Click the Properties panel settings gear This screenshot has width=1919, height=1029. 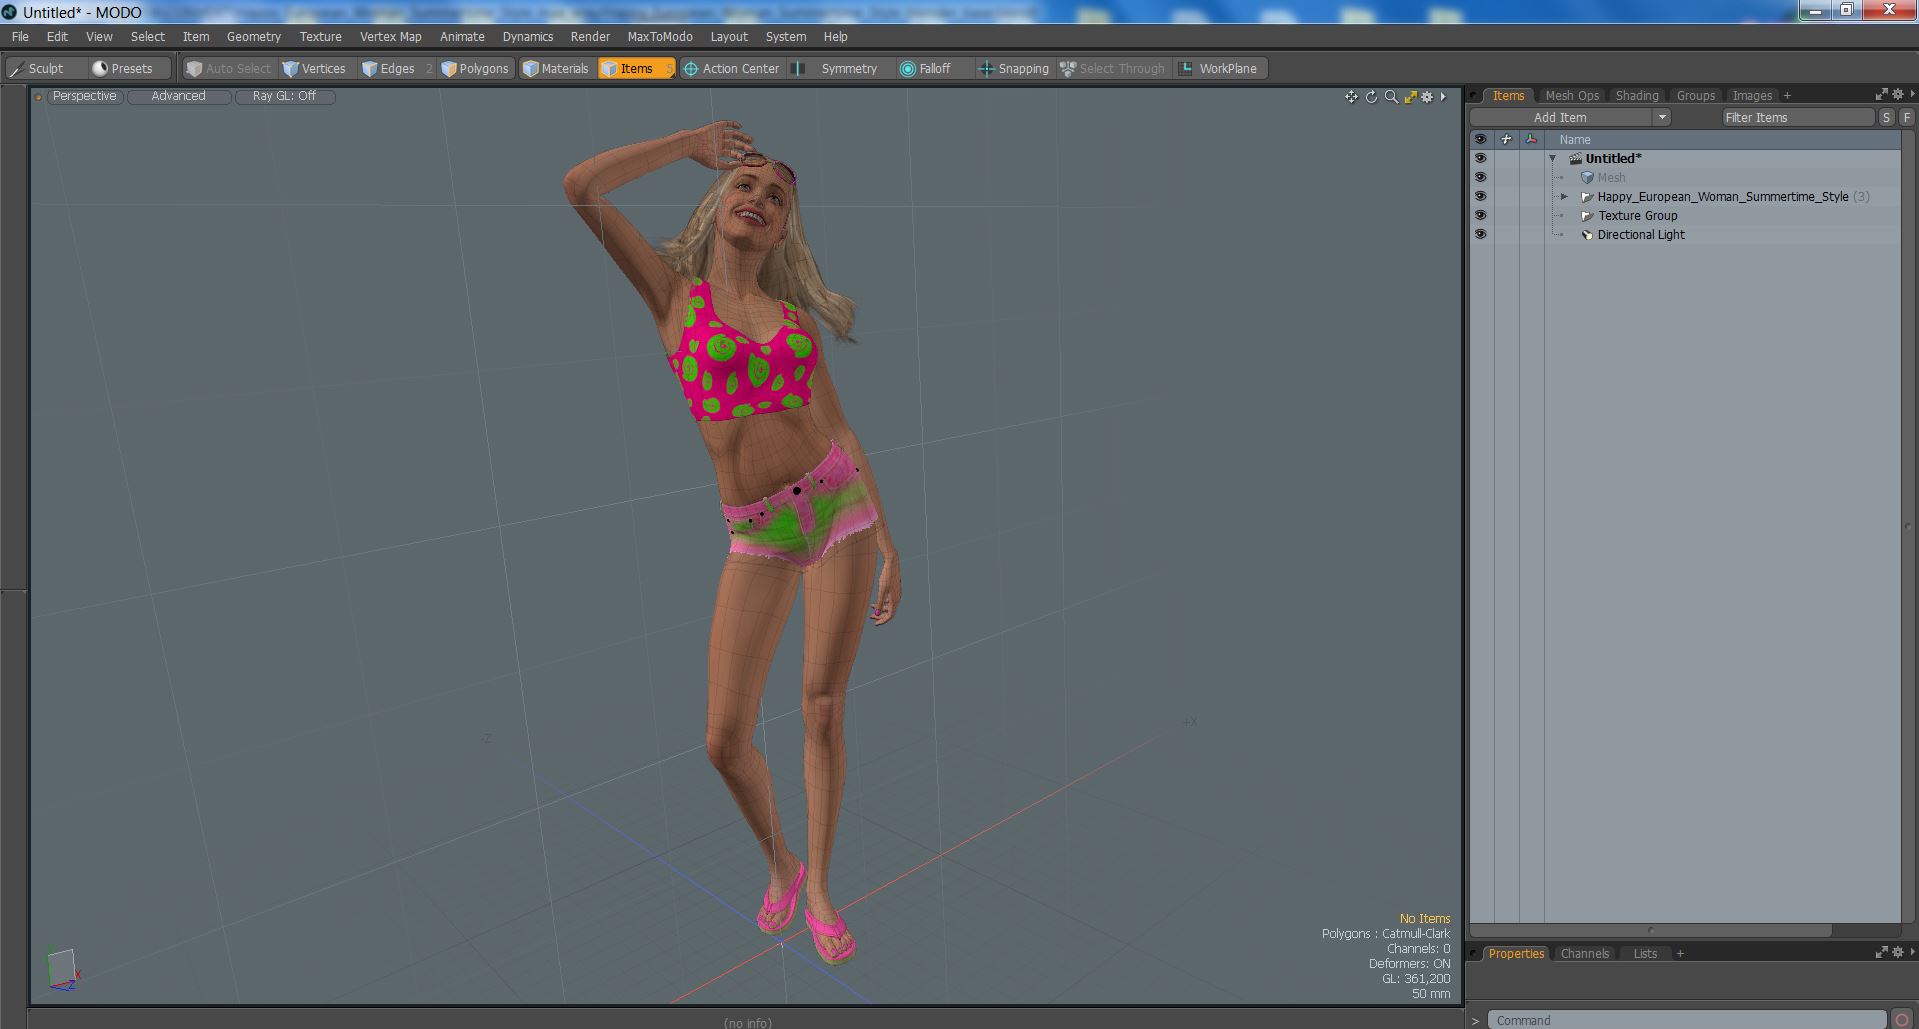click(1898, 953)
